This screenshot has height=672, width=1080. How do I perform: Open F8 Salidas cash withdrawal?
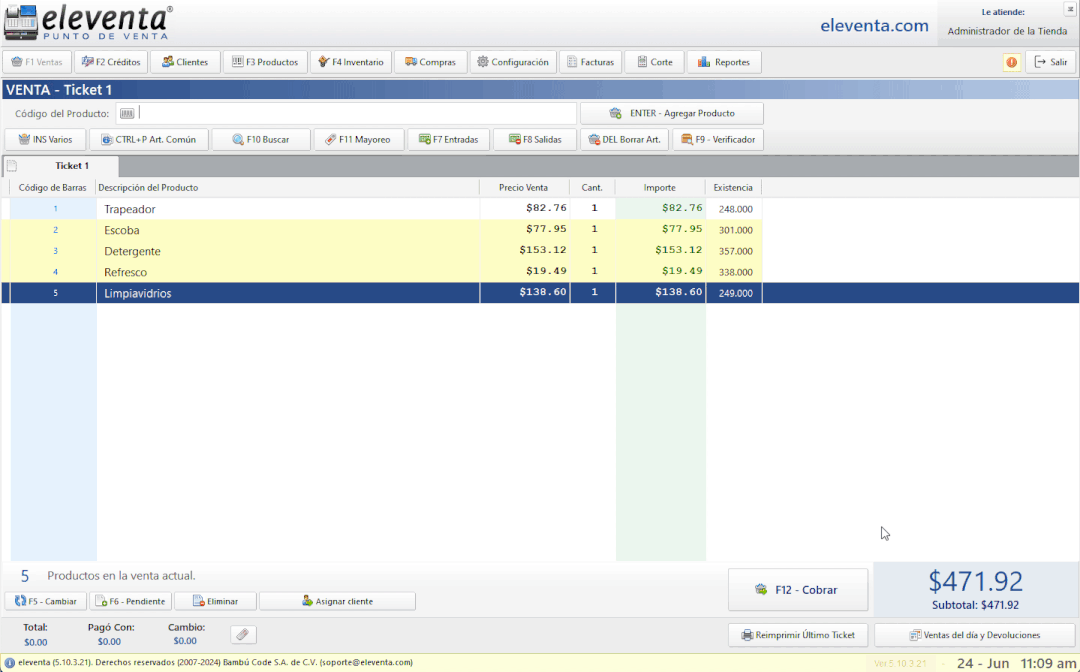(x=534, y=140)
